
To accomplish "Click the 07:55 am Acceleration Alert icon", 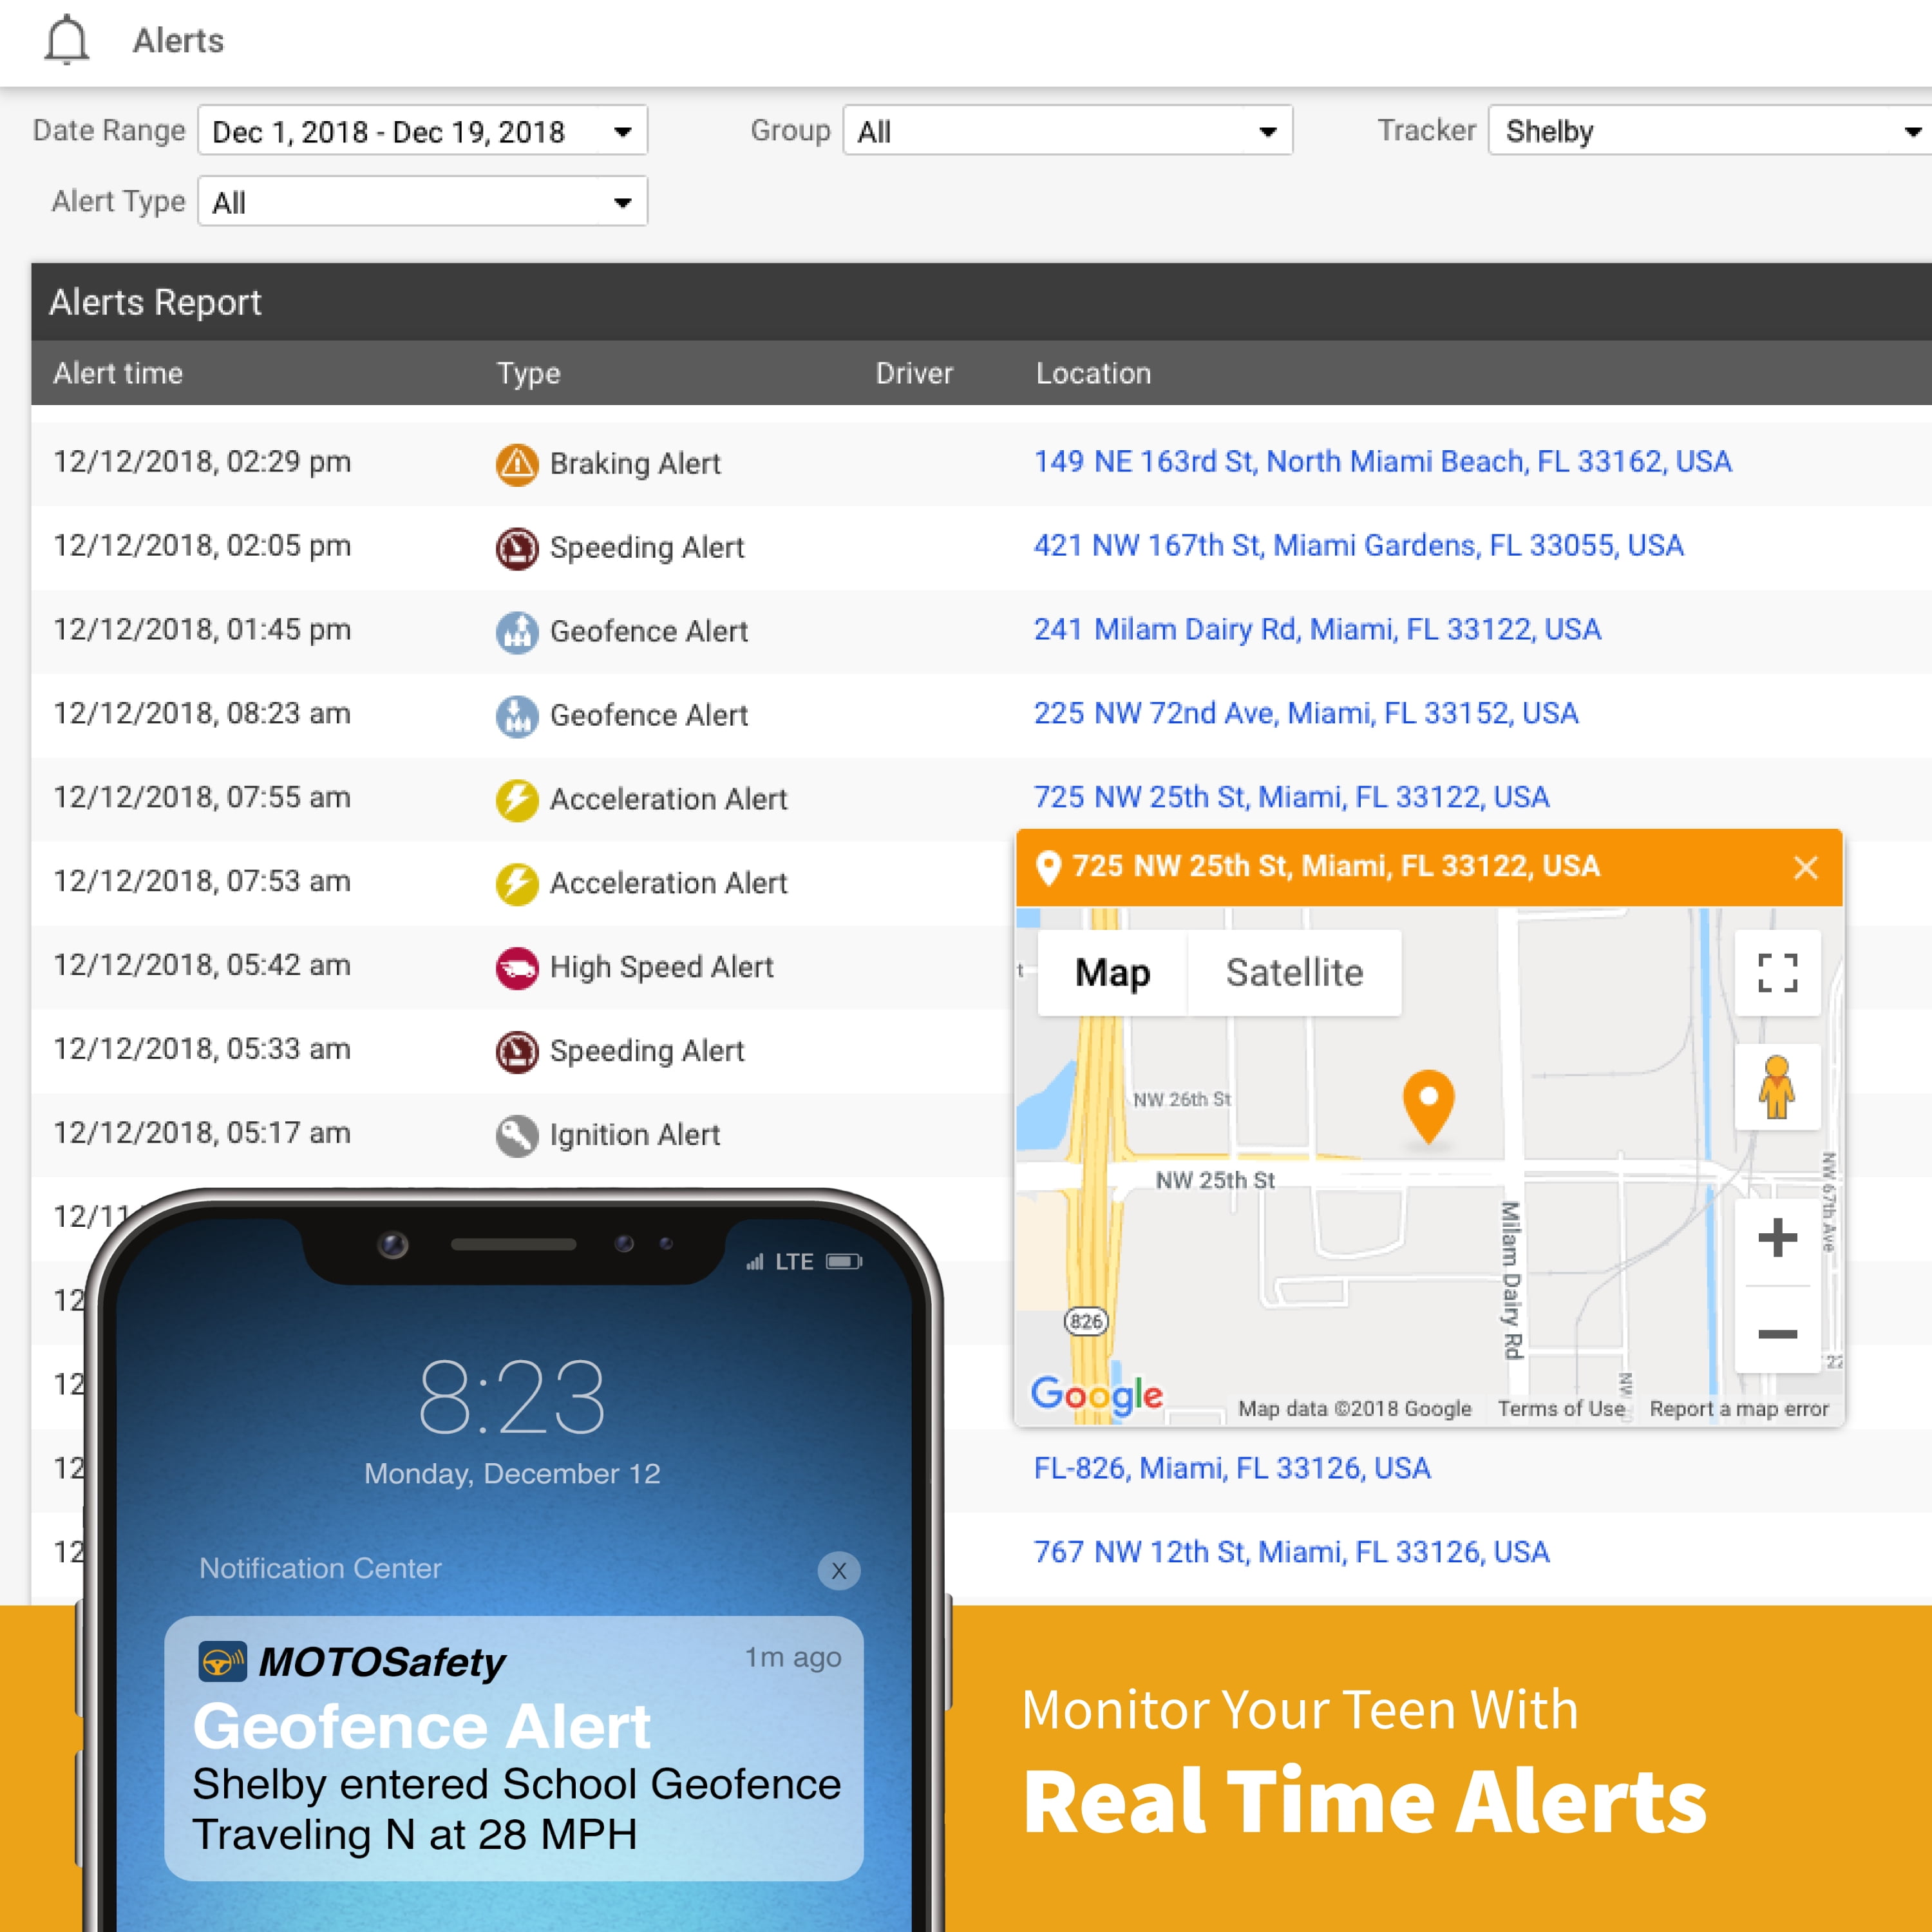I will point(517,800).
